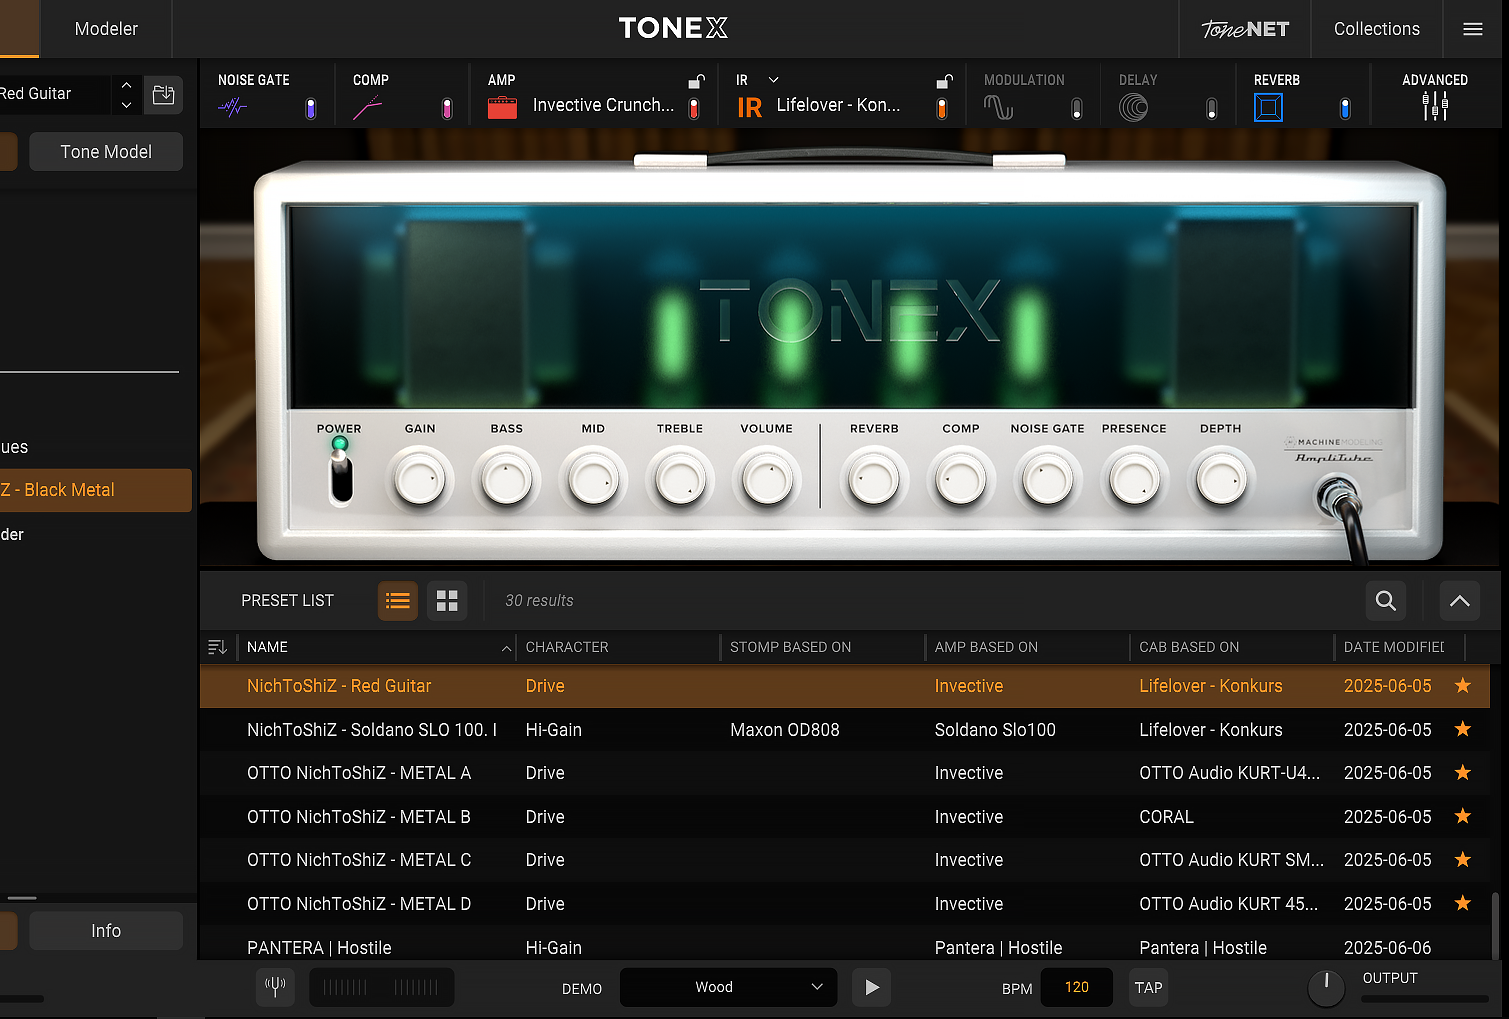Sort presets by CAB BASED ON column
The height and width of the screenshot is (1019, 1509).
pos(1231,647)
